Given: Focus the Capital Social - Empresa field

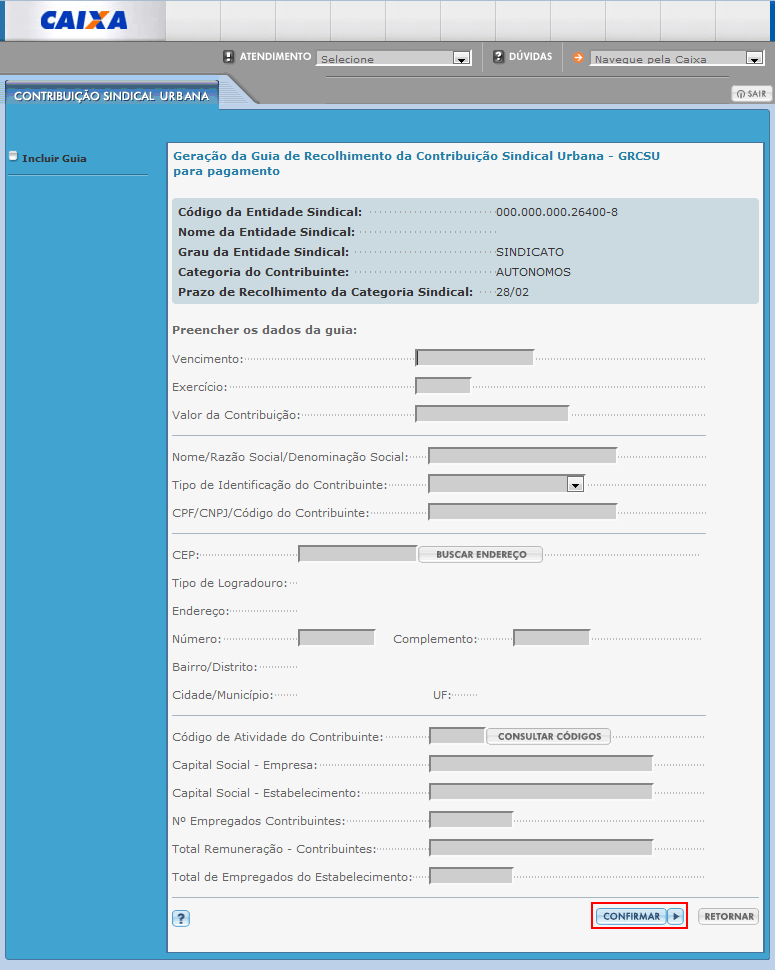Looking at the screenshot, I should point(541,764).
